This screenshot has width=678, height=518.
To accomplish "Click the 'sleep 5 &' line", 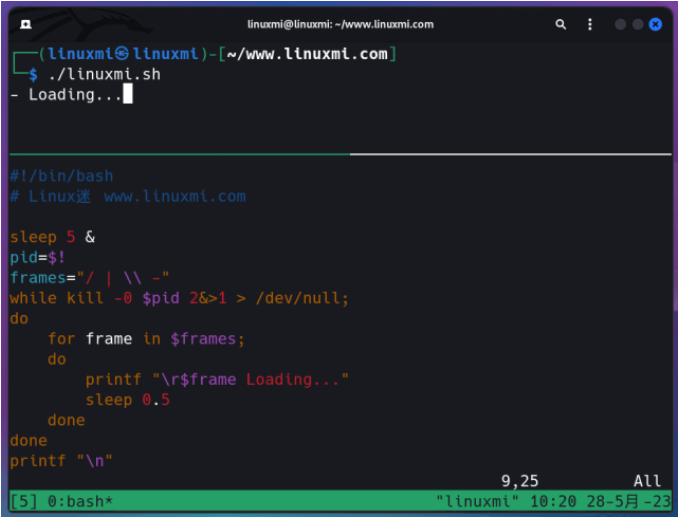I will (52, 237).
